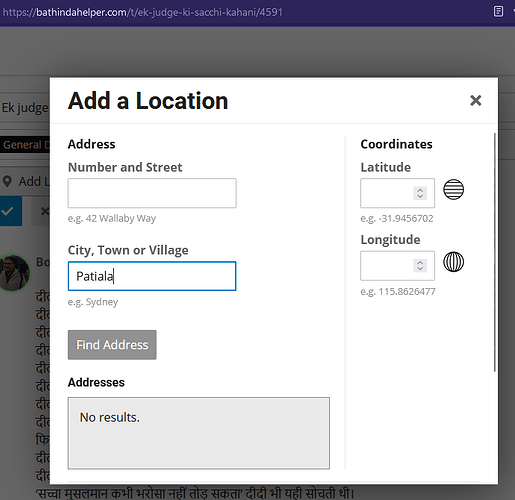
Task: Click the dialog's vertical scrollbar
Action: click(x=495, y=252)
